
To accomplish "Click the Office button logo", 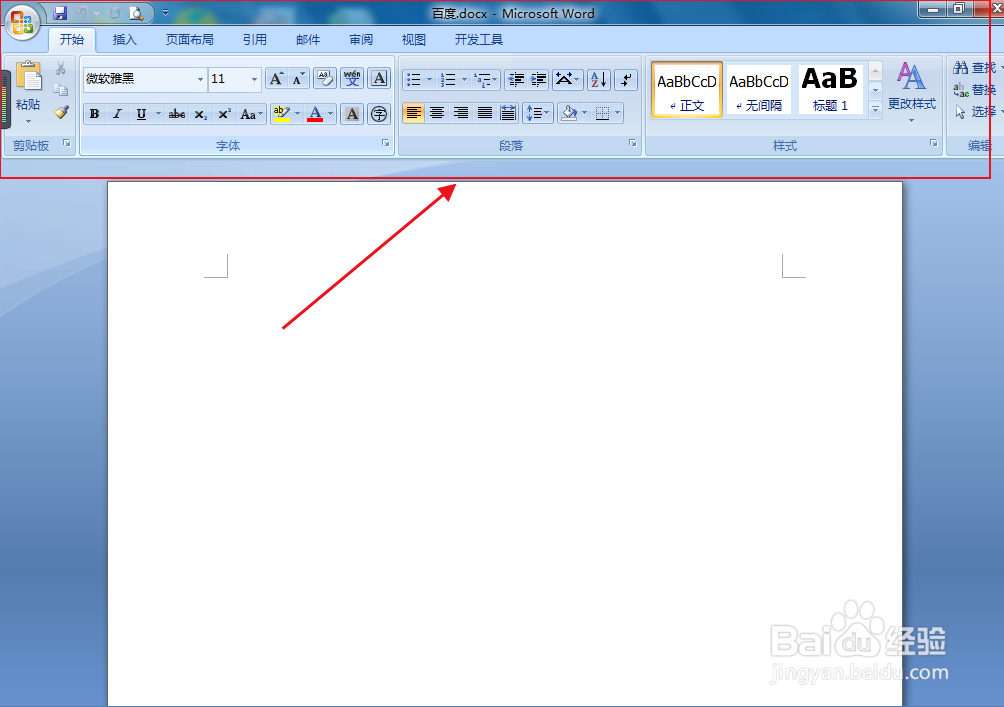I will click(22, 22).
